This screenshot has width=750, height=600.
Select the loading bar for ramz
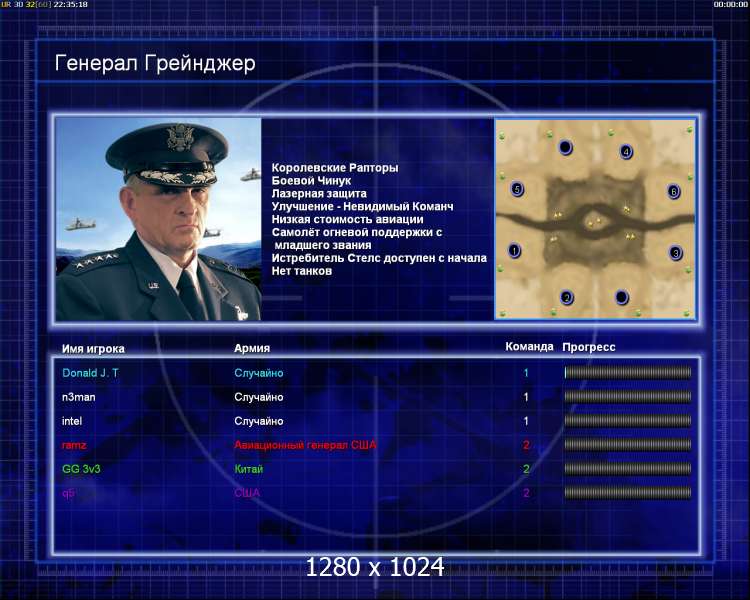[x=628, y=444]
